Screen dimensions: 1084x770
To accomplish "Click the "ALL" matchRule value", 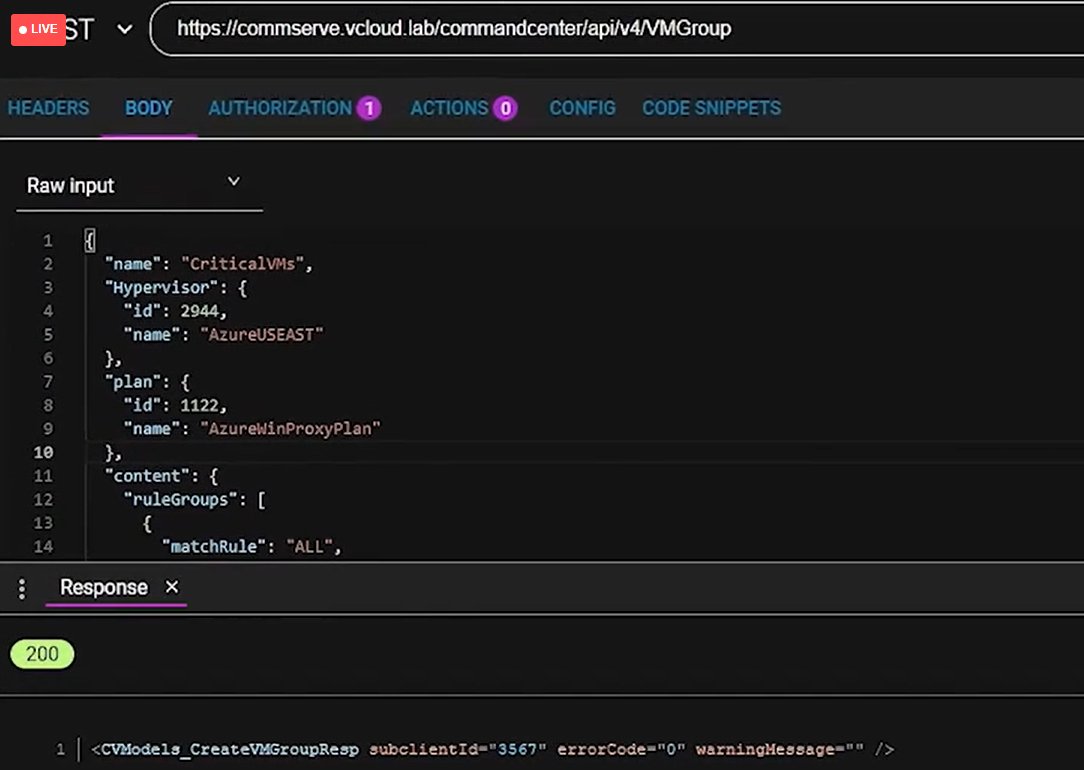I will (x=309, y=547).
